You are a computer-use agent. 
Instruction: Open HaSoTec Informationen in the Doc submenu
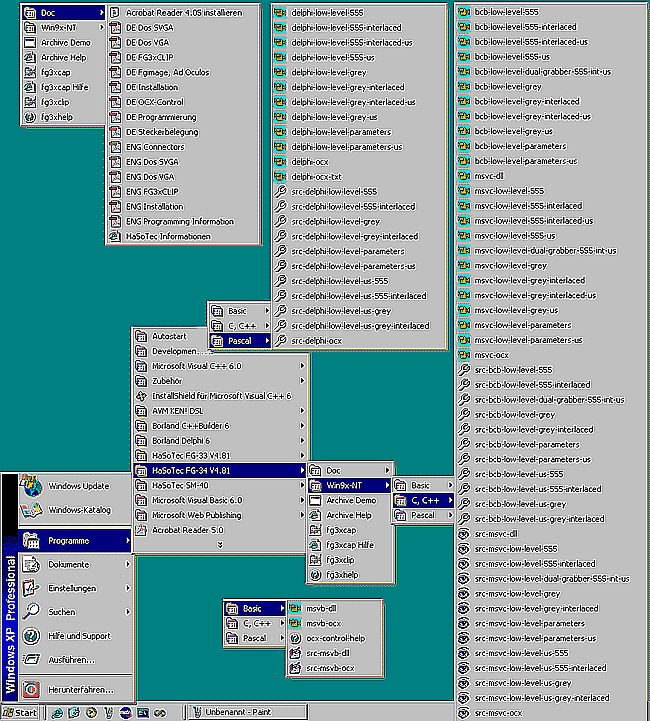point(168,236)
